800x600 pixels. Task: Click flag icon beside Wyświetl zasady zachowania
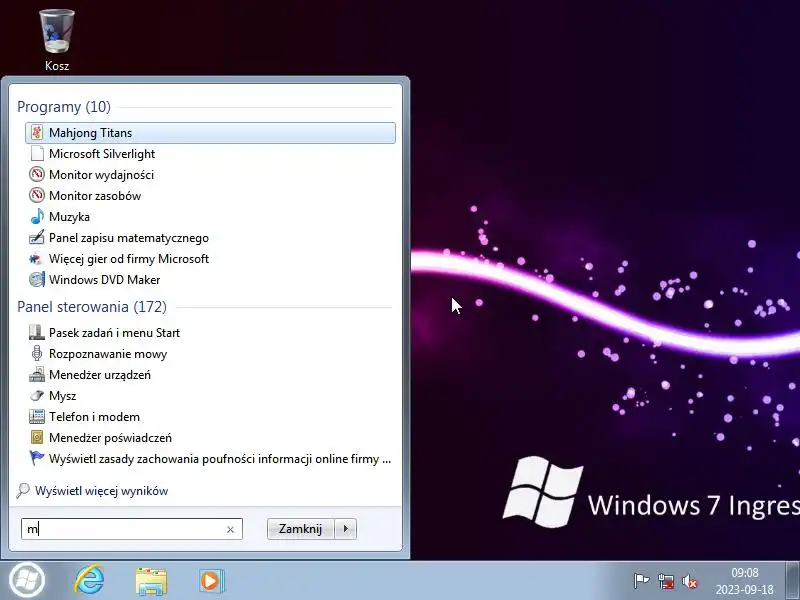click(x=37, y=459)
